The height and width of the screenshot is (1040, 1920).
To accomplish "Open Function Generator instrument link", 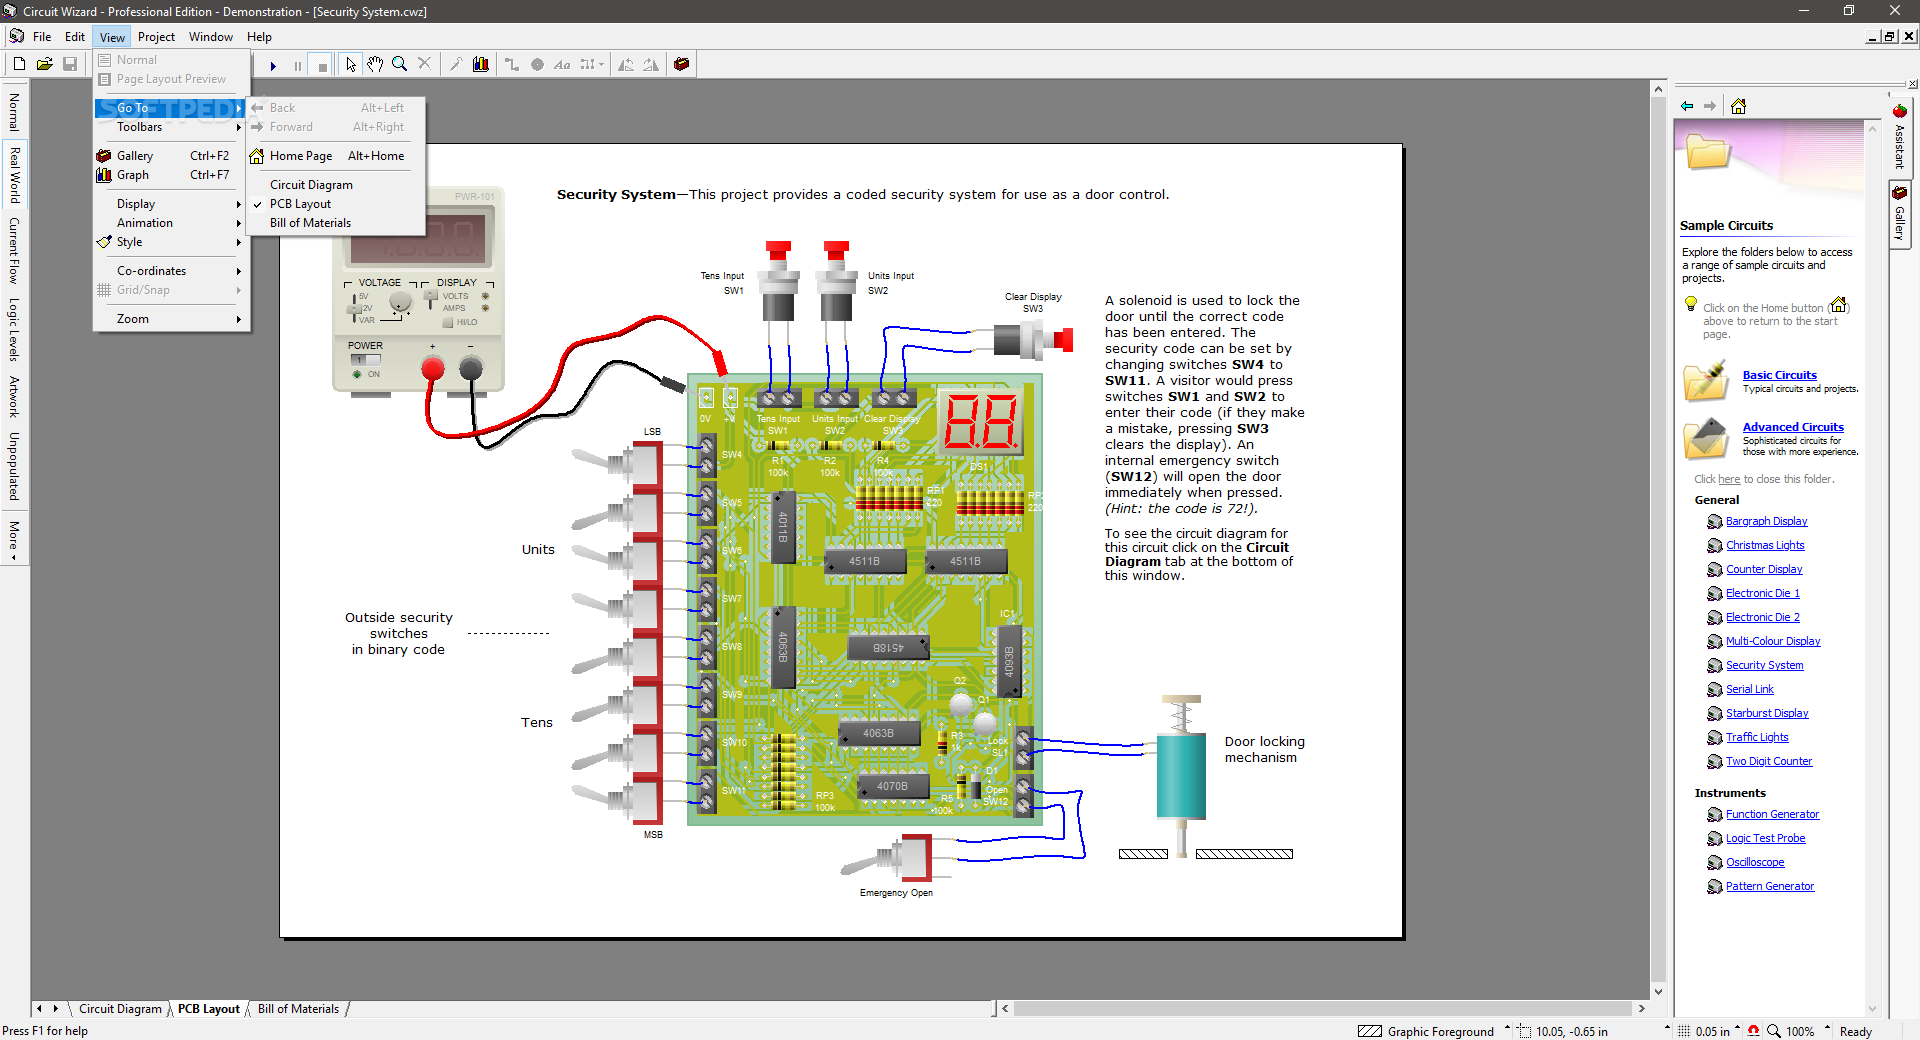I will 1772,814.
